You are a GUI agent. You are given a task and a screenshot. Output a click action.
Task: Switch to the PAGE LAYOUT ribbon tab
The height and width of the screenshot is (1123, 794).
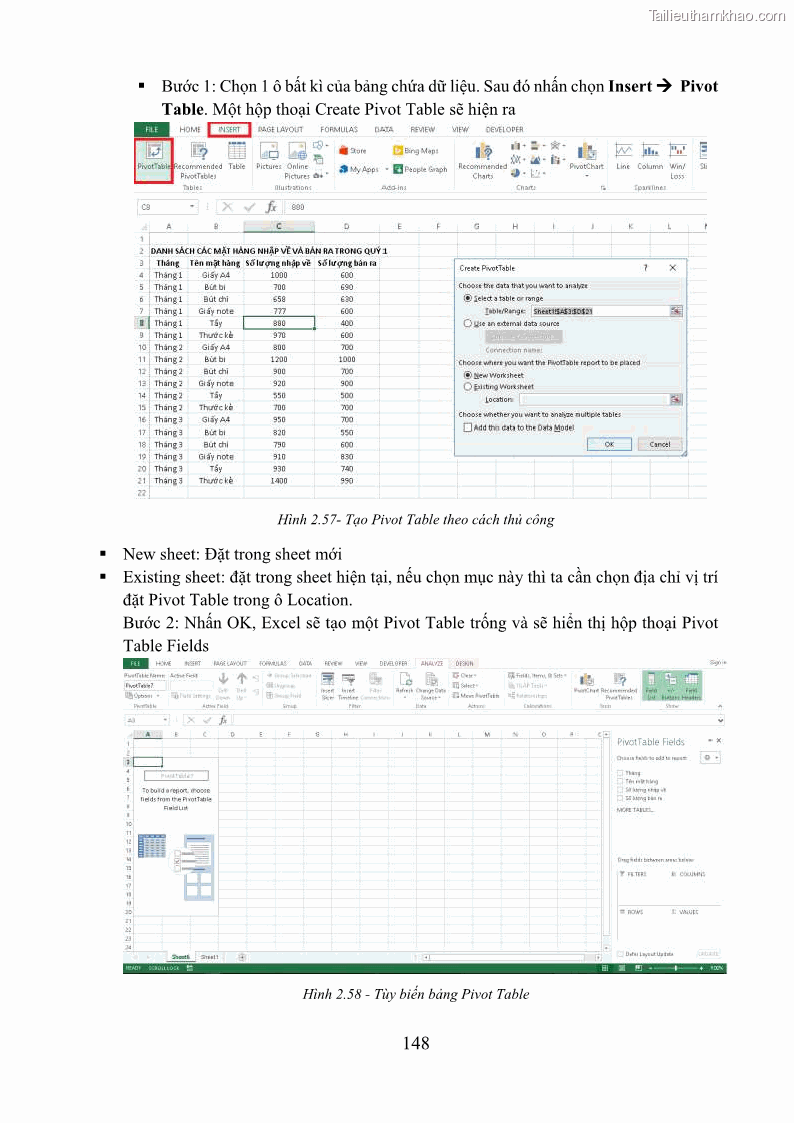tap(280, 130)
